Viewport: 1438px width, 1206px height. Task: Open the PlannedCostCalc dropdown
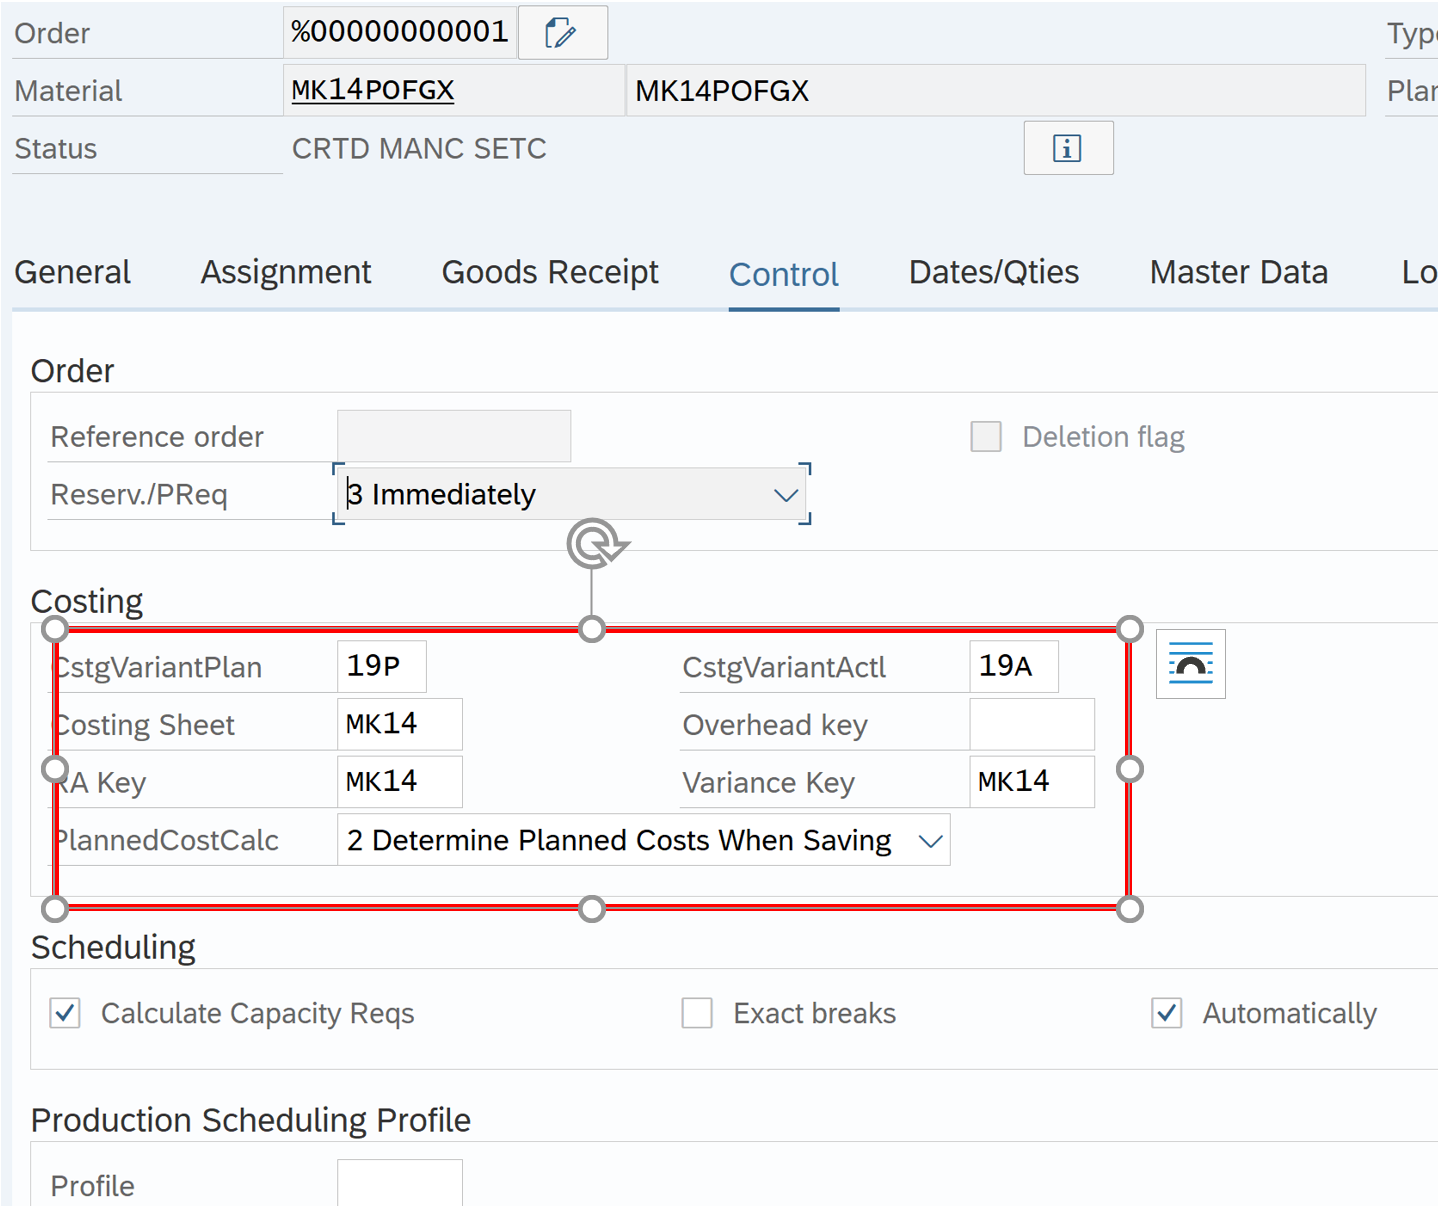pos(930,841)
